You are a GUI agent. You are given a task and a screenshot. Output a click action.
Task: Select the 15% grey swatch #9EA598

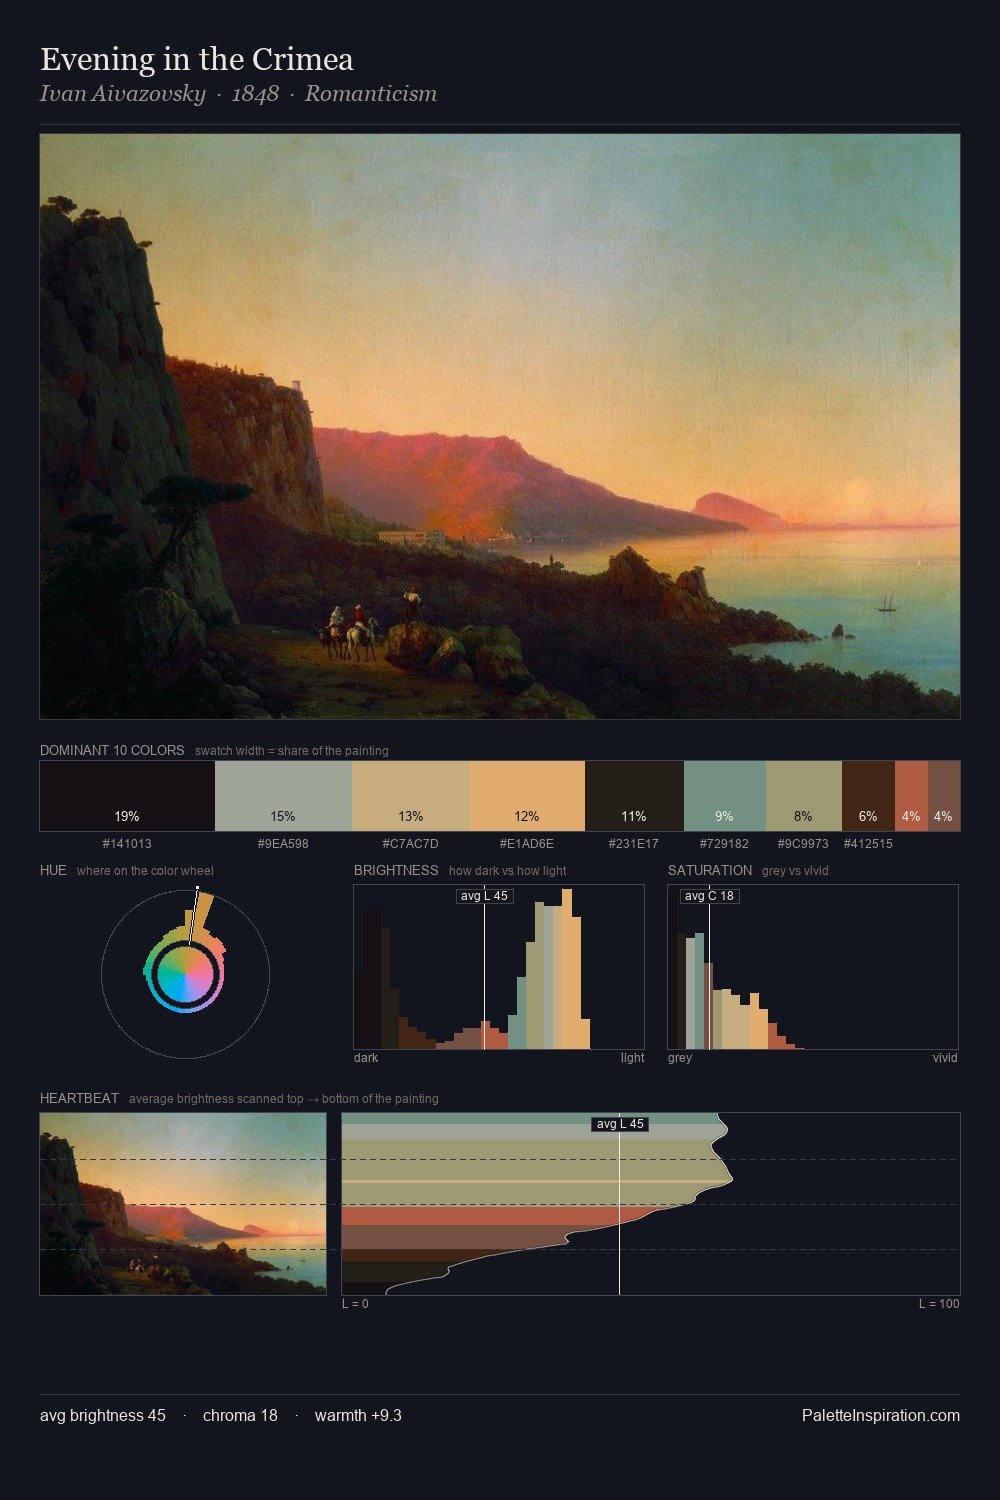click(x=283, y=796)
